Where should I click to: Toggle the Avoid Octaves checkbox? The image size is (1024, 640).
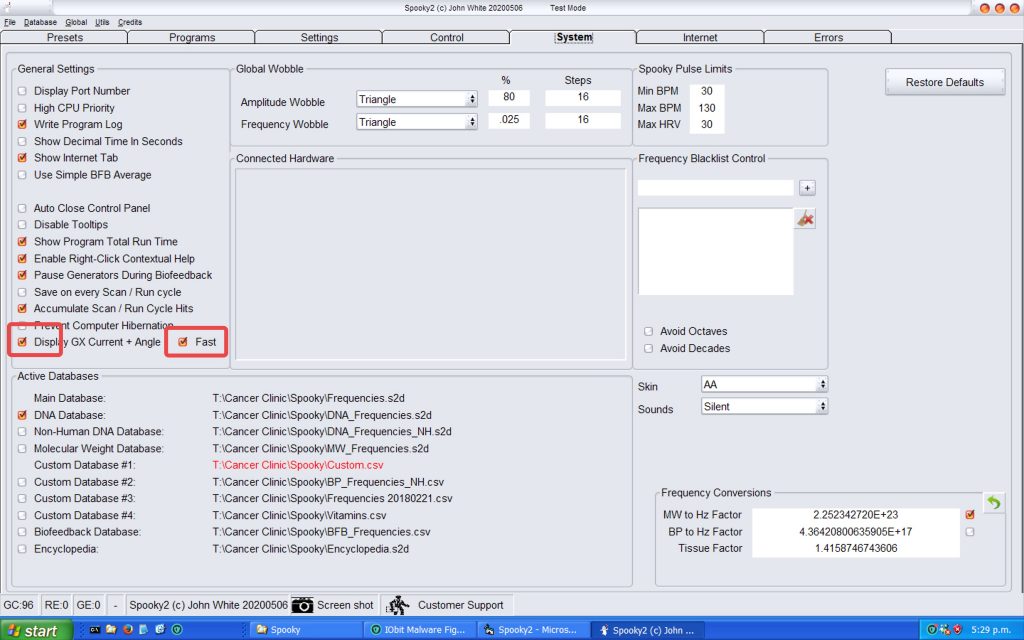(x=649, y=331)
